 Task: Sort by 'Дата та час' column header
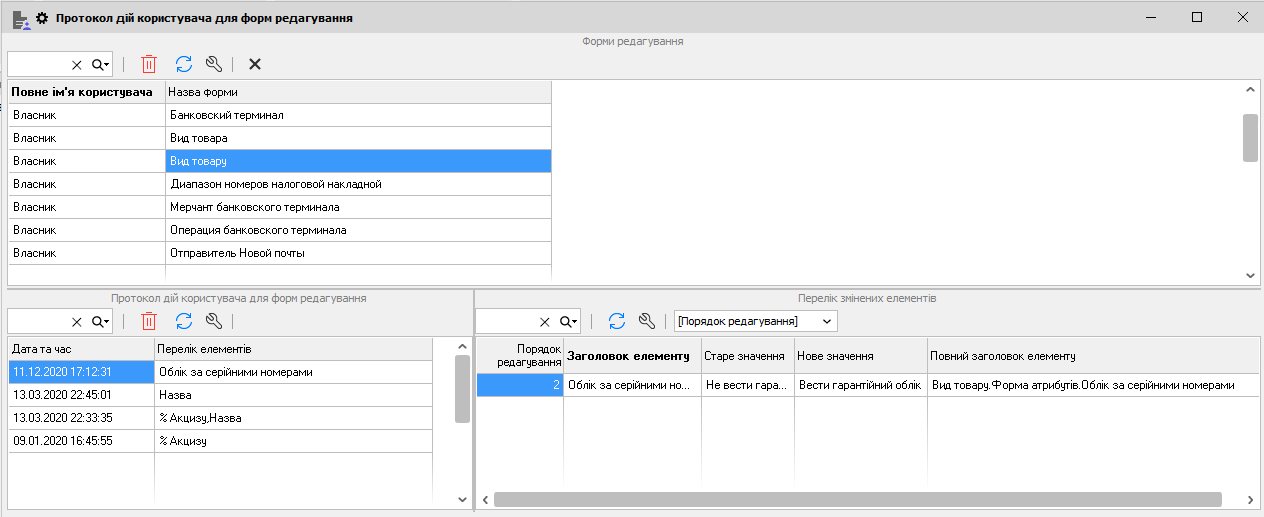tap(80, 348)
